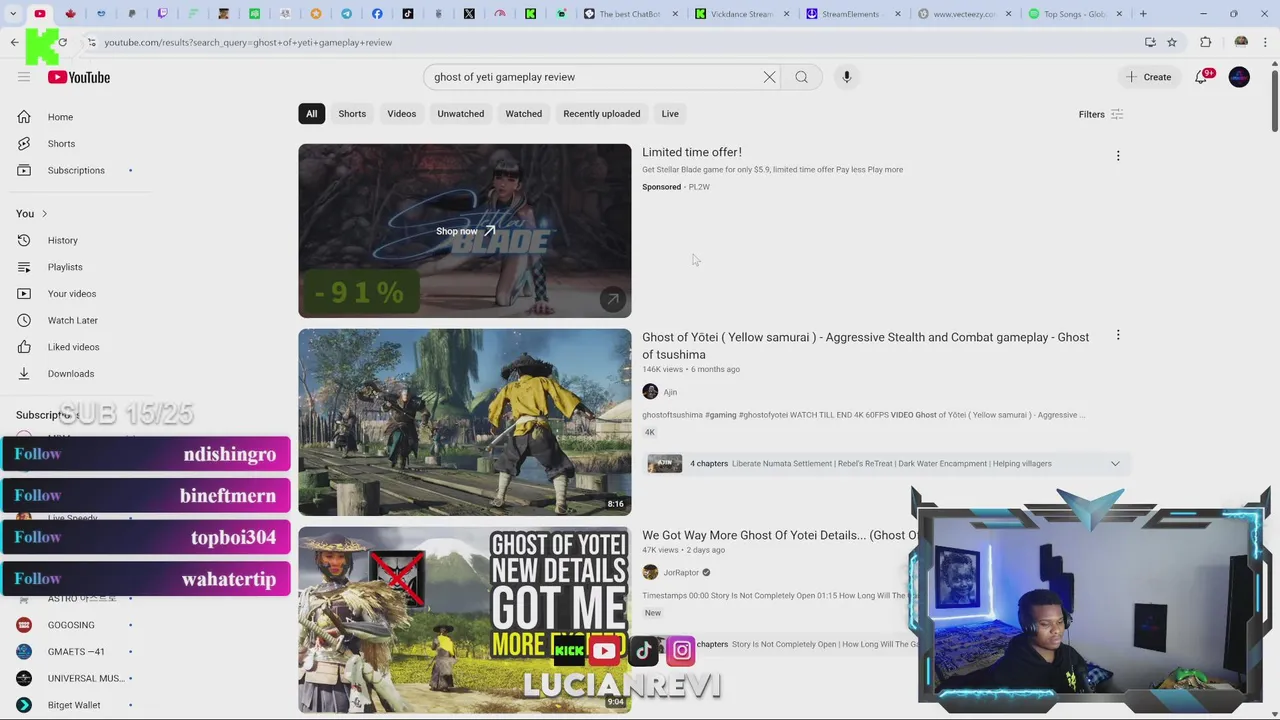
Task: Select the Shorts filter chip
Action: pyautogui.click(x=352, y=114)
